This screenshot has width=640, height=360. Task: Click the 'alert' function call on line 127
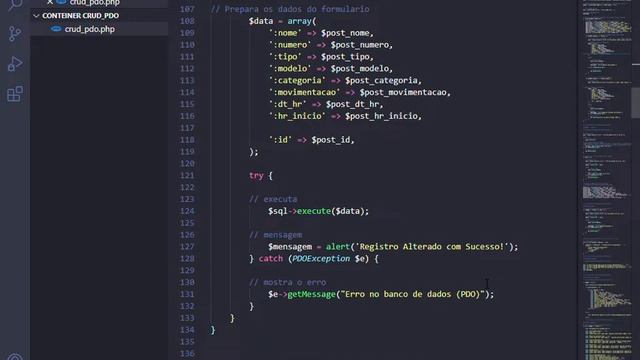pos(338,247)
